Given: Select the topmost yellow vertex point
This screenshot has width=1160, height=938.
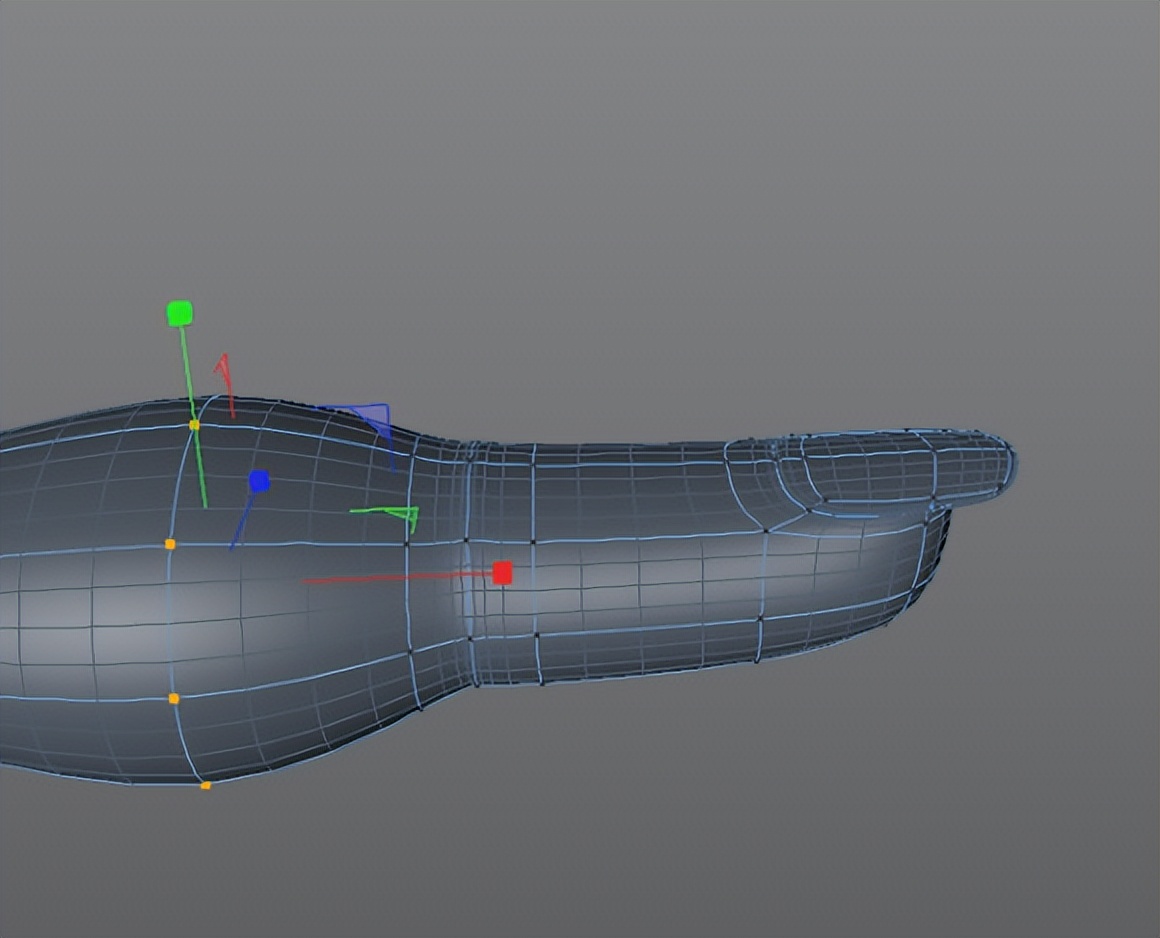Looking at the screenshot, I should pyautogui.click(x=192, y=424).
